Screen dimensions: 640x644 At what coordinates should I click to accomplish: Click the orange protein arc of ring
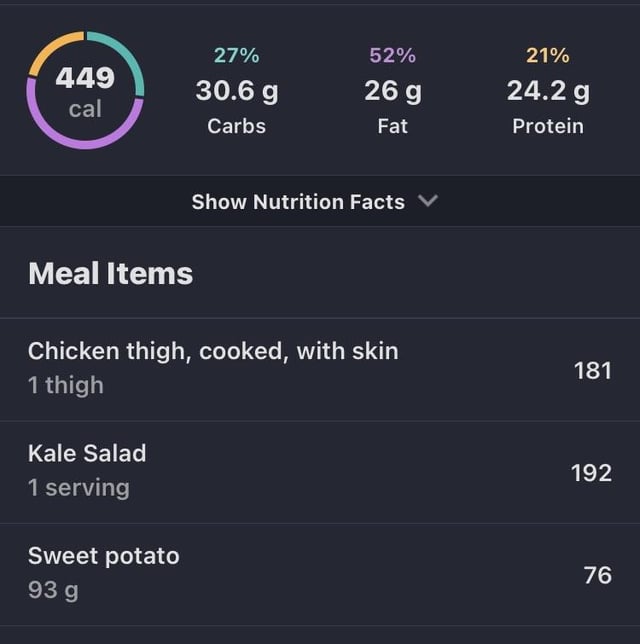(48, 48)
